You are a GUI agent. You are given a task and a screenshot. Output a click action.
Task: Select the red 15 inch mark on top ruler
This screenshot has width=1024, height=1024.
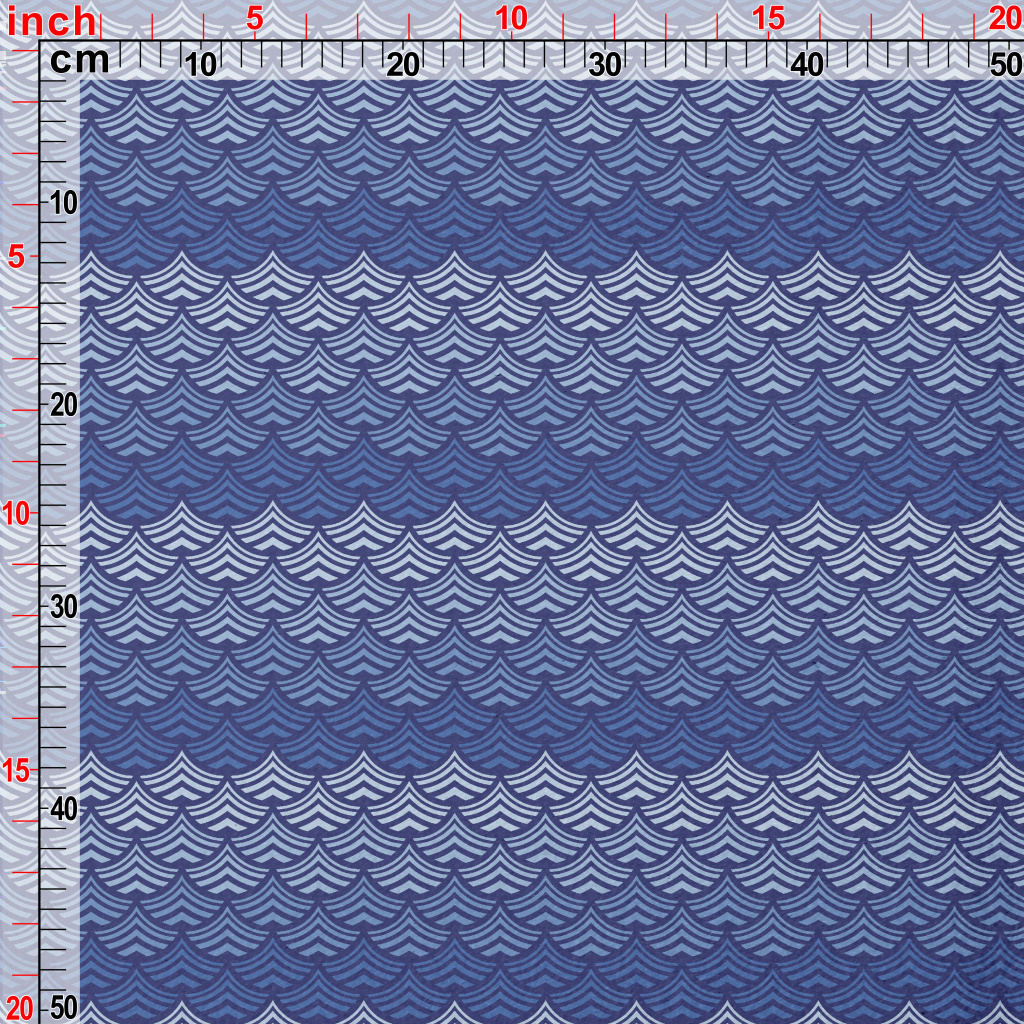[x=768, y=18]
